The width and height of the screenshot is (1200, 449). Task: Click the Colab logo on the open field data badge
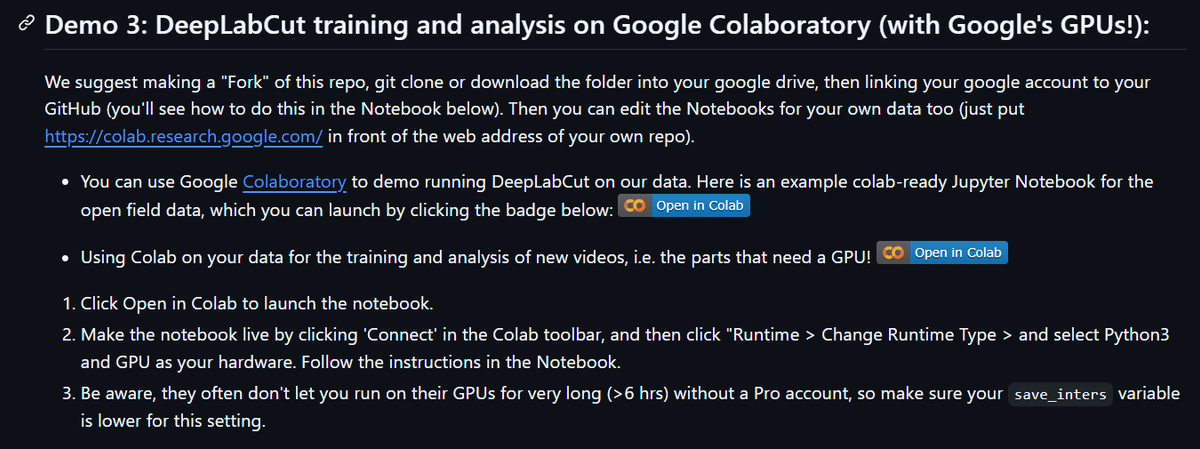(x=634, y=206)
